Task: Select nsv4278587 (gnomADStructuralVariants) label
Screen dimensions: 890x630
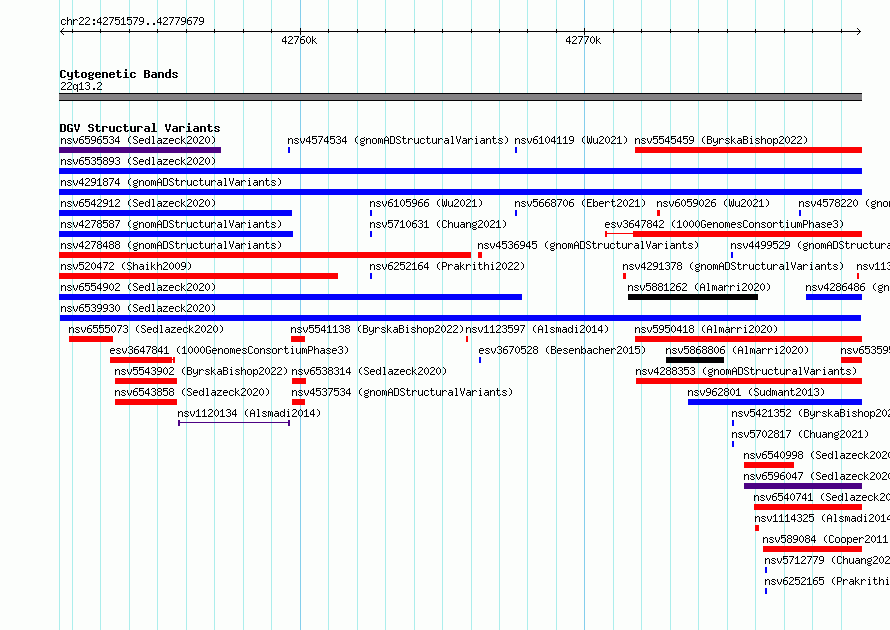Action: tap(171, 224)
